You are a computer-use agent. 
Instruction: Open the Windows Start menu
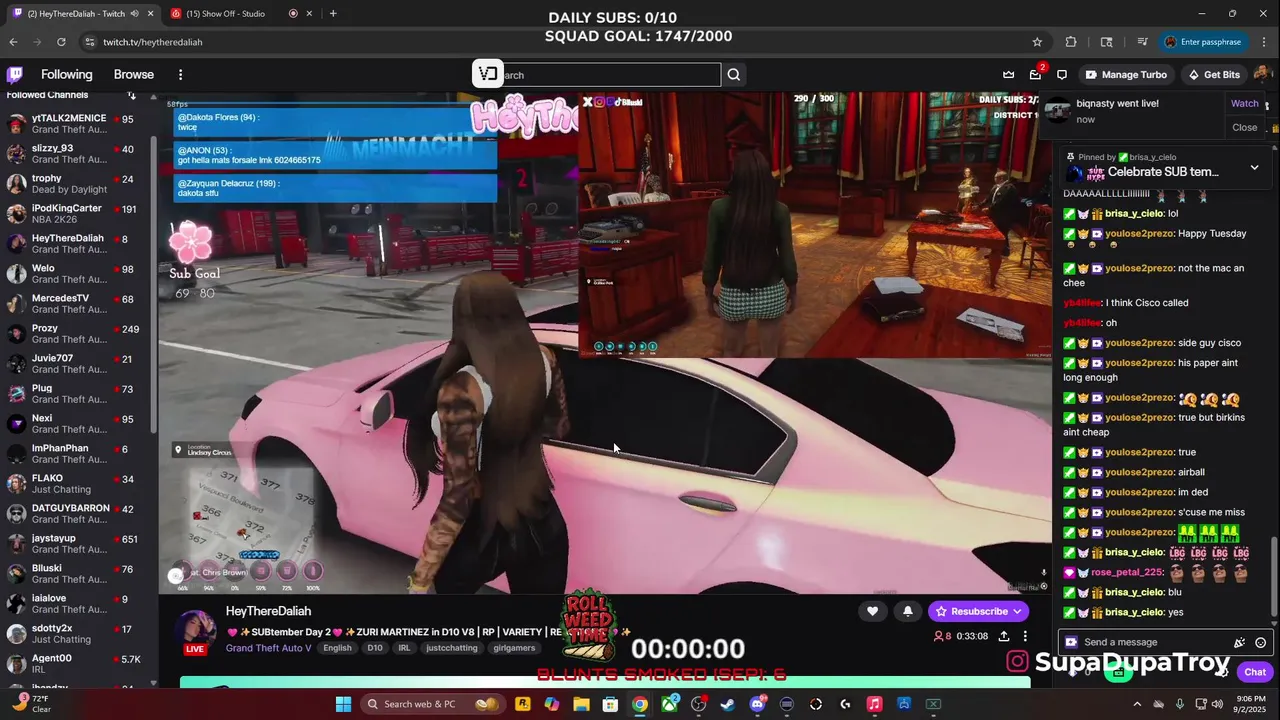coord(343,704)
